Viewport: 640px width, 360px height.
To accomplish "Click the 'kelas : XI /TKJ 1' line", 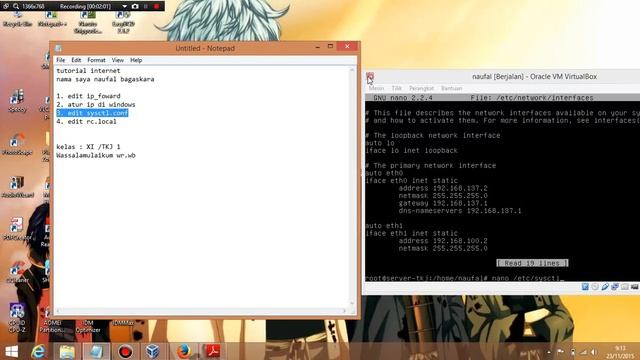I will tap(89, 147).
